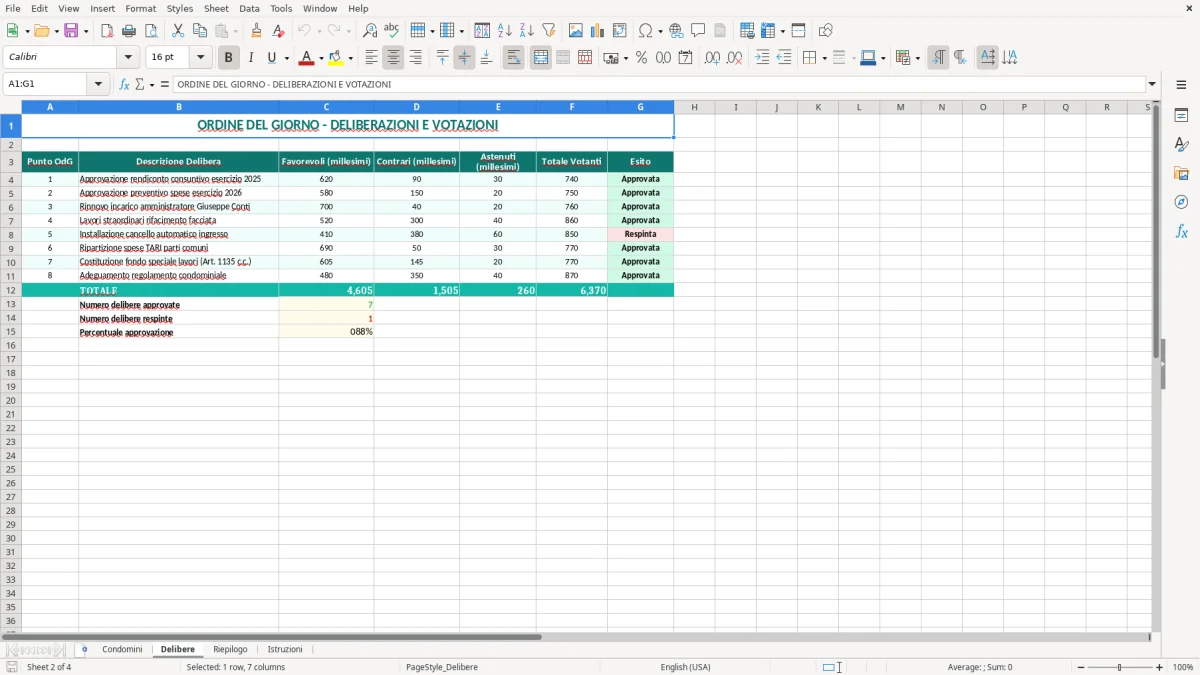Click the Copy icon
The height and width of the screenshot is (675, 1200).
[x=200, y=31]
